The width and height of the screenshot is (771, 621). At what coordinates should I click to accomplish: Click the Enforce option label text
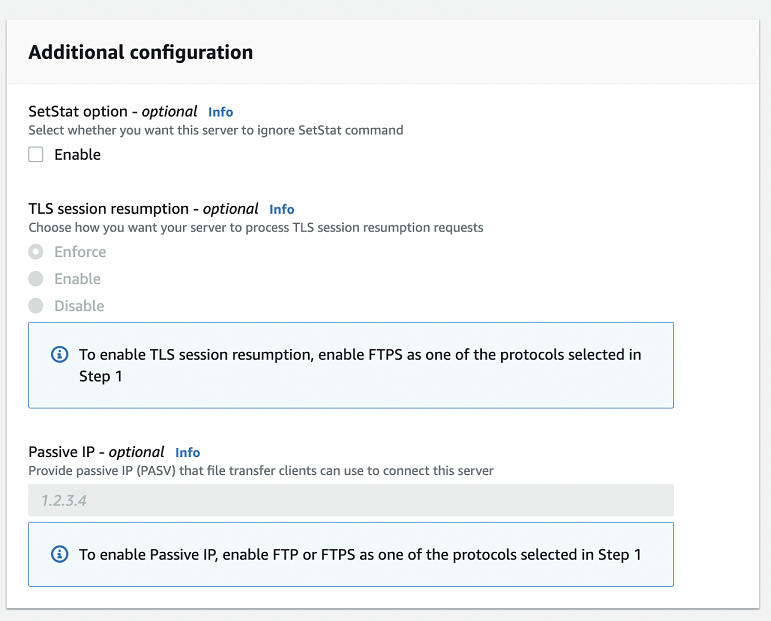coord(80,252)
